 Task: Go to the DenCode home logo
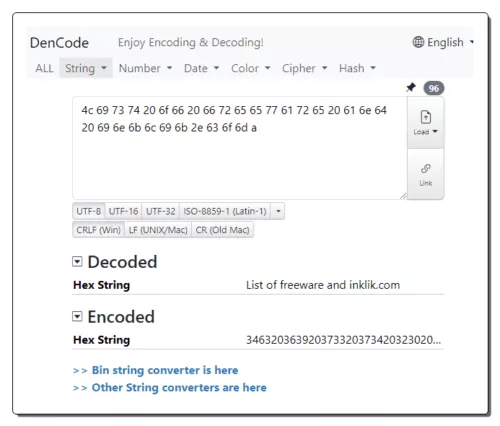tap(59, 43)
